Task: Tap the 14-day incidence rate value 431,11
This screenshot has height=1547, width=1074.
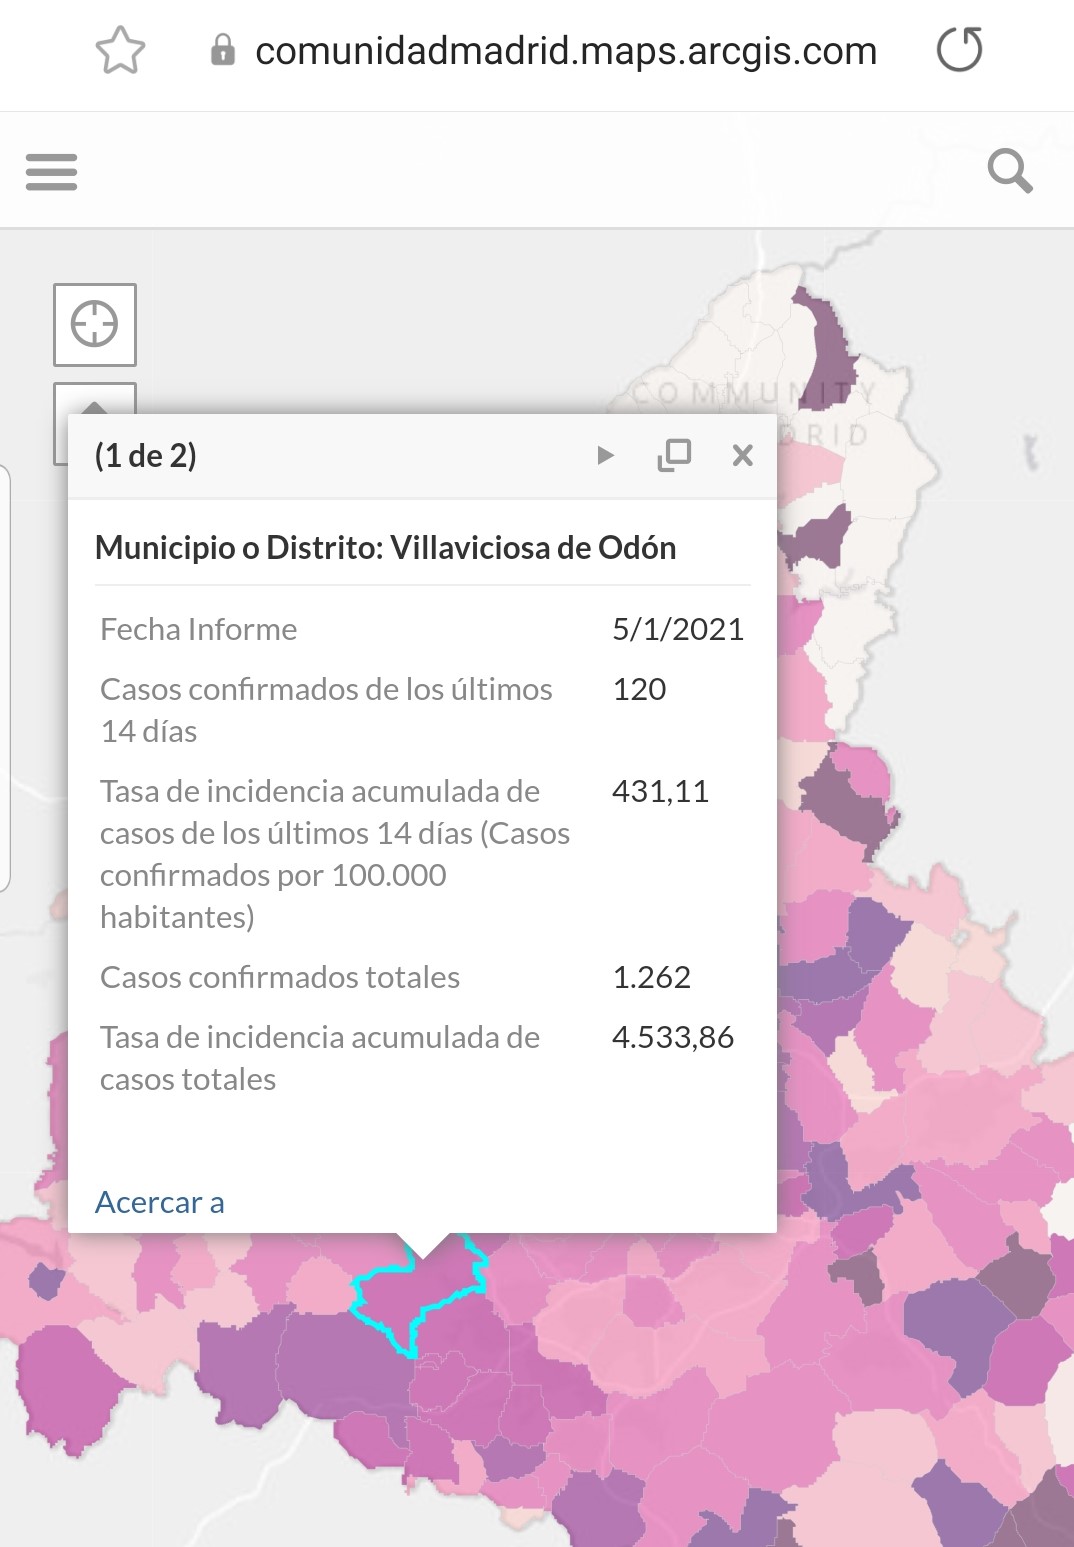Action: 660,791
